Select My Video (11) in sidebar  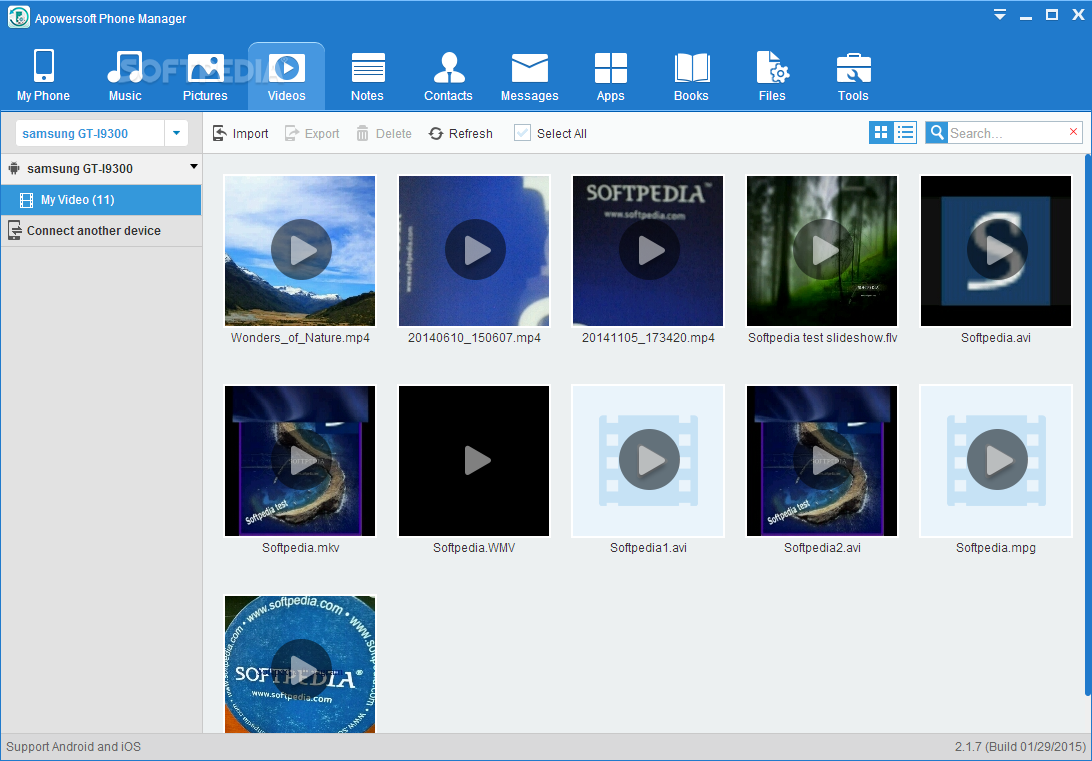(x=101, y=200)
